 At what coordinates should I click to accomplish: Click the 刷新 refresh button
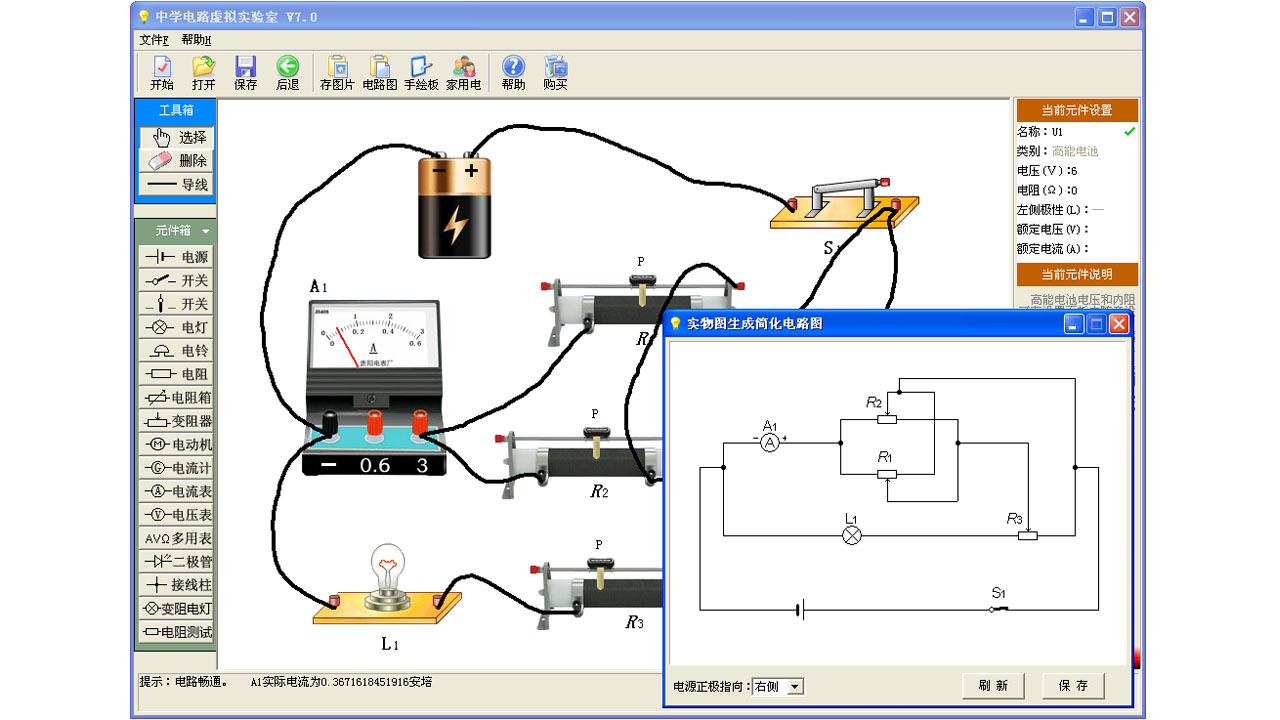pyautogui.click(x=993, y=685)
